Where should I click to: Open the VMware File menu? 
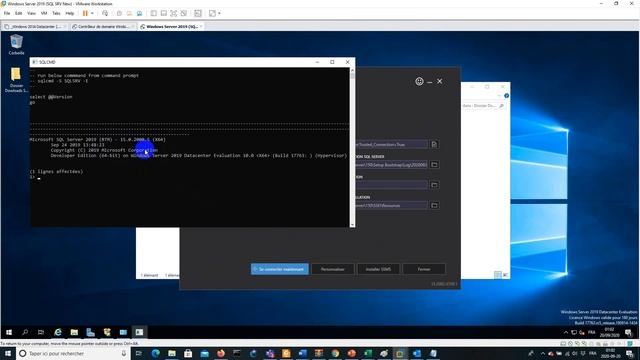(x=7, y=13)
